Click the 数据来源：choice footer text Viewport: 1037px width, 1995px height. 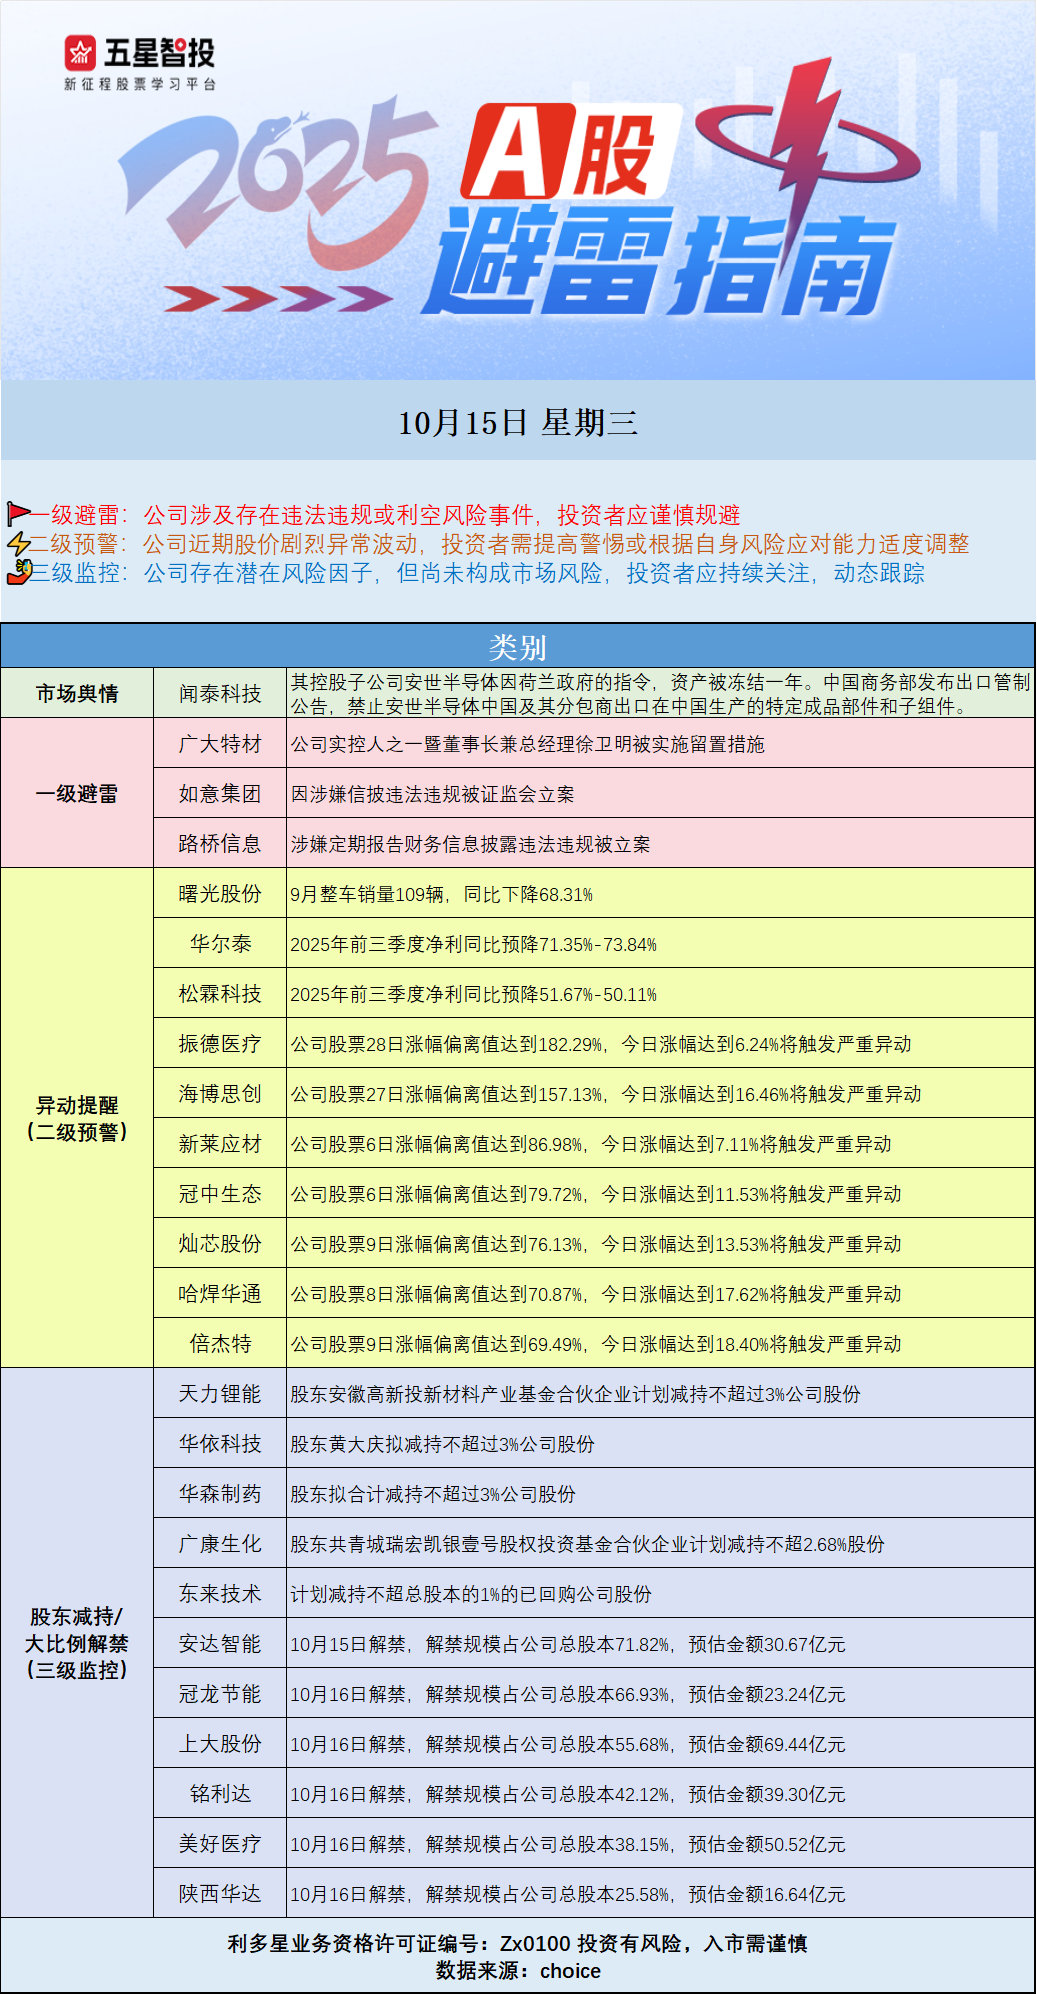pos(518,1971)
